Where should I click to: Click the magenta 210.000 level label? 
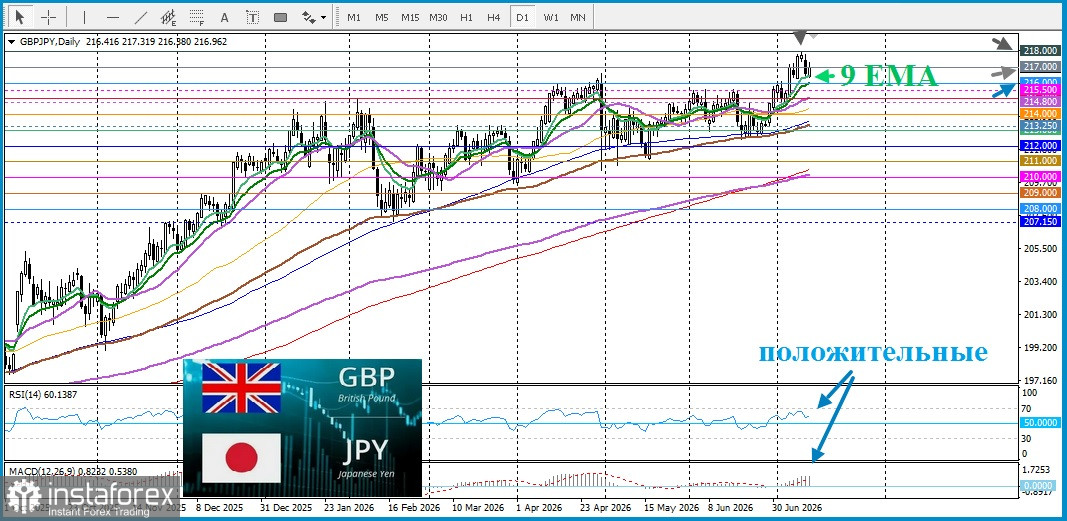[1039, 177]
